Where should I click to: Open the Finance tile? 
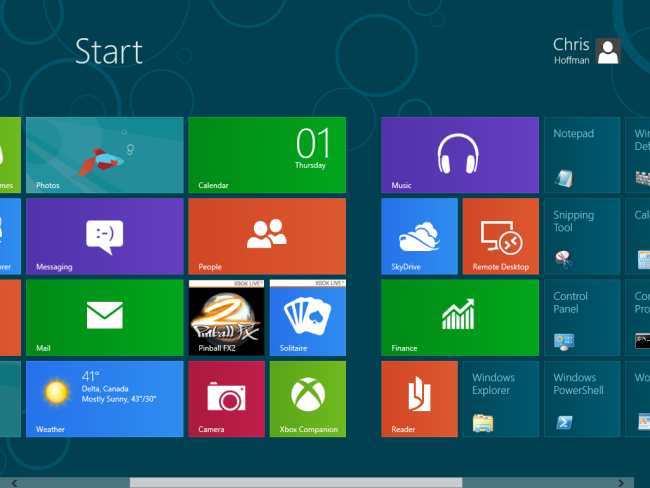(x=460, y=318)
